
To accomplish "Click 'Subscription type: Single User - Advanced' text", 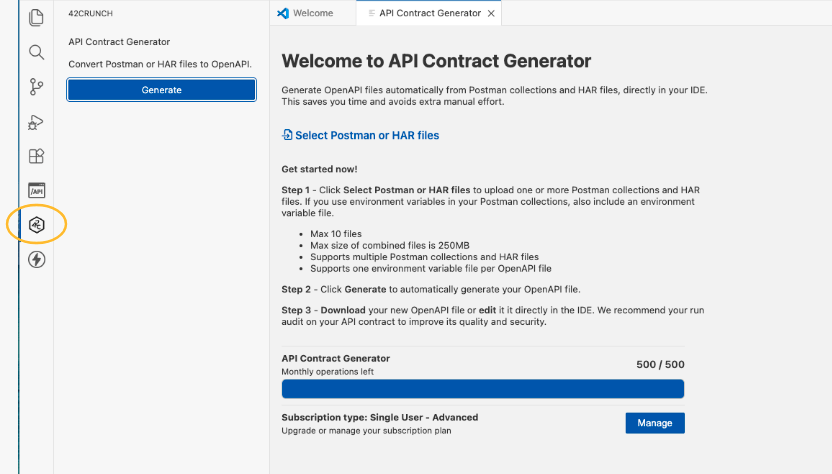I will [x=379, y=417].
